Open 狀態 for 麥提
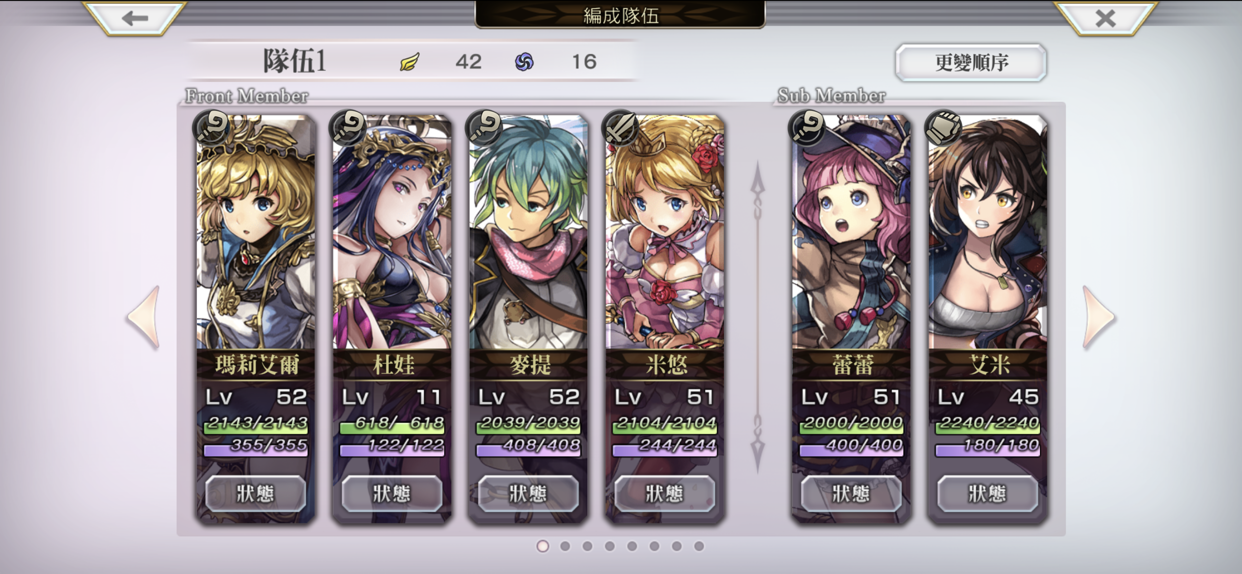Viewport: 1242px width, 574px height. tap(528, 493)
